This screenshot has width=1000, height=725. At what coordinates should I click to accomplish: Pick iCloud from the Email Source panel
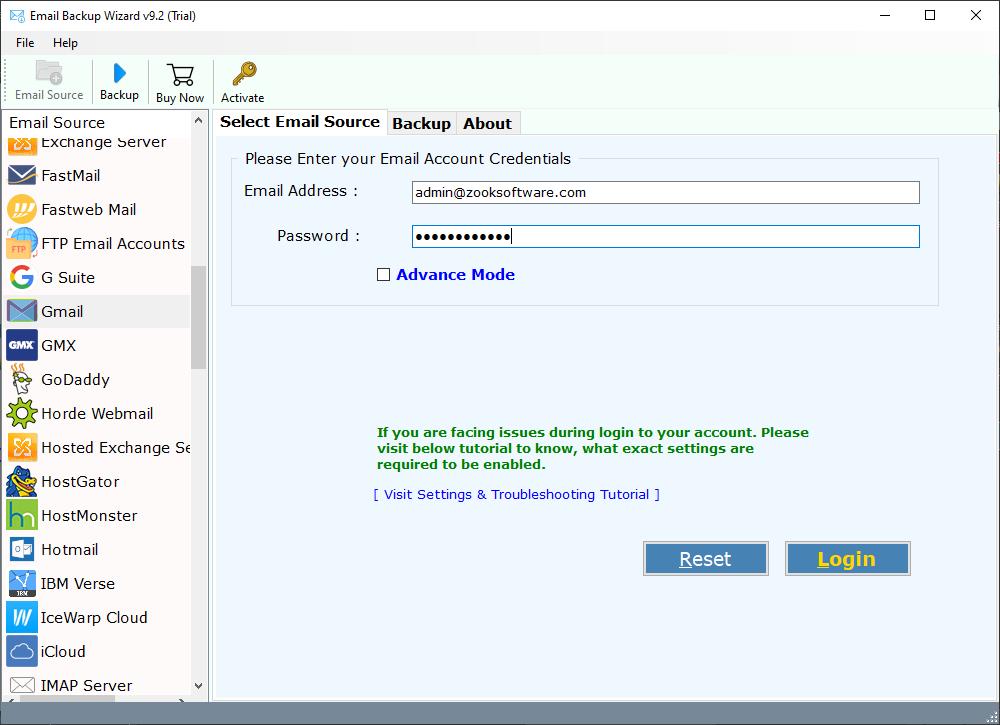(62, 651)
